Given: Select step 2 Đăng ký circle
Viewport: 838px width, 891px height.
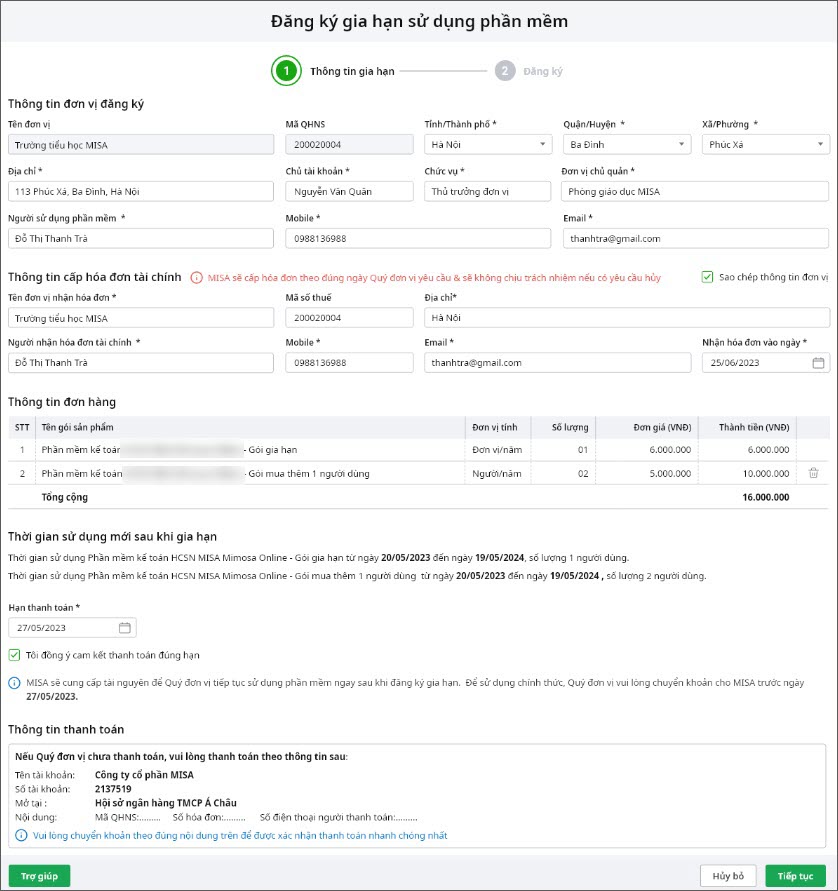Looking at the screenshot, I should point(505,71).
